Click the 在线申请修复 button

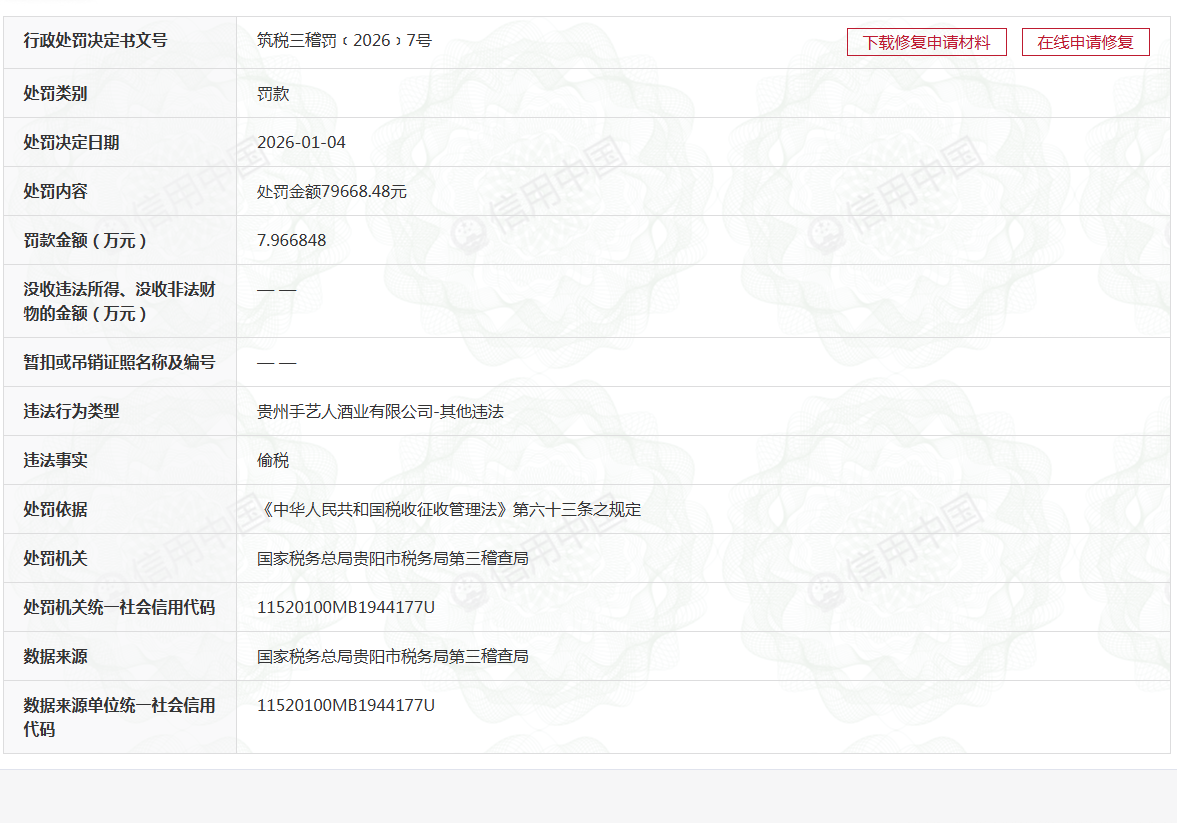tap(1085, 42)
